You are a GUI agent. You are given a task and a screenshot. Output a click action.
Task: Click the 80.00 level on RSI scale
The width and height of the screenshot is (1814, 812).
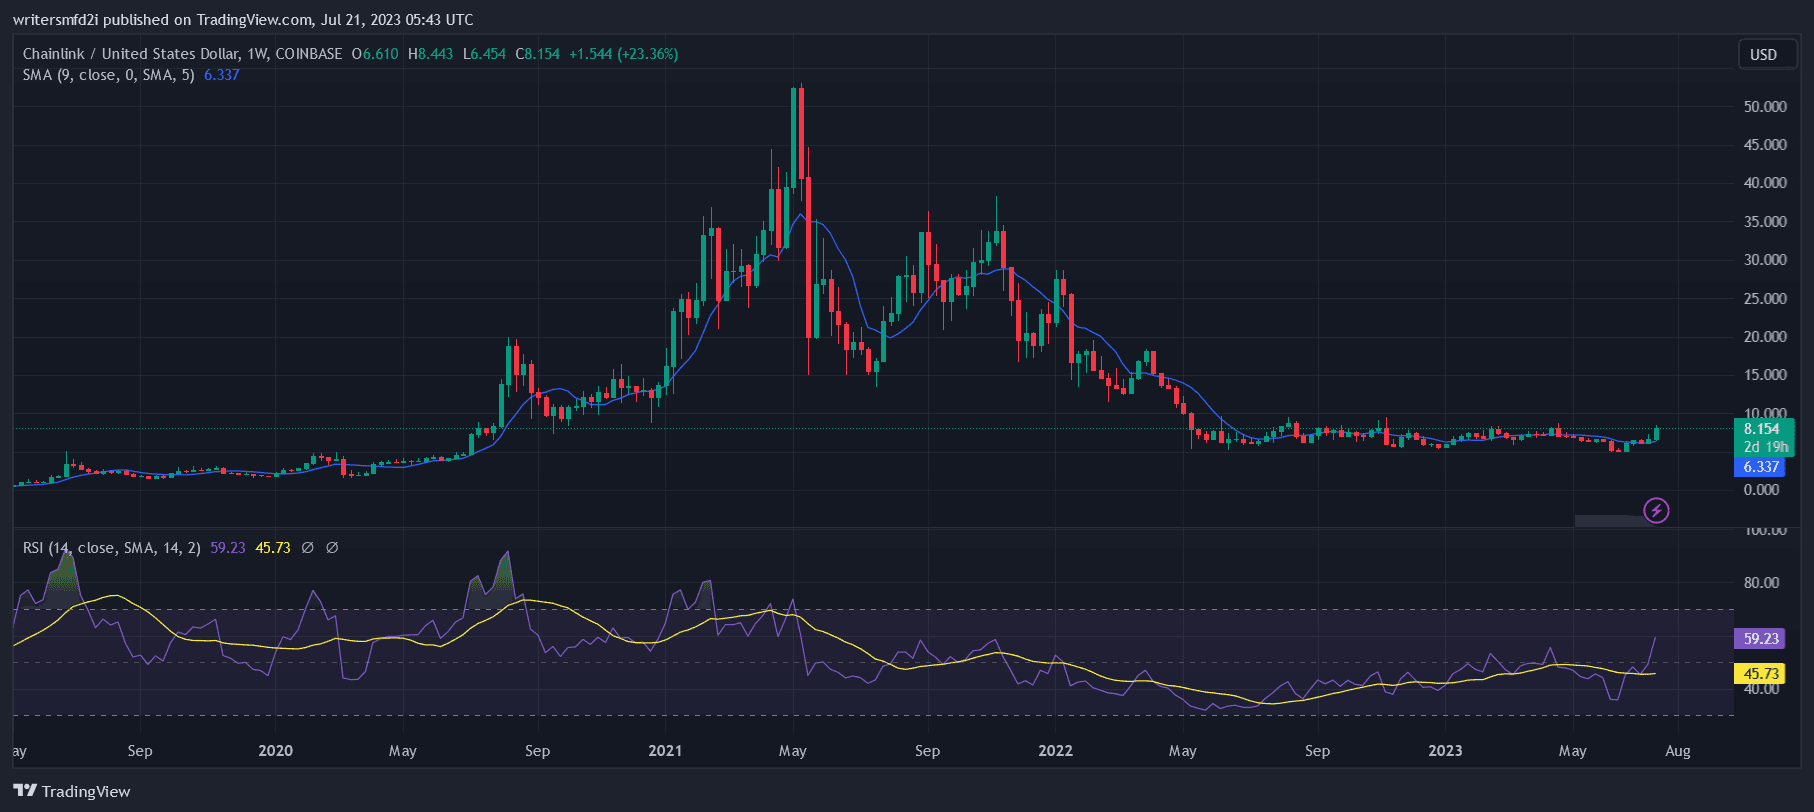(x=1761, y=583)
